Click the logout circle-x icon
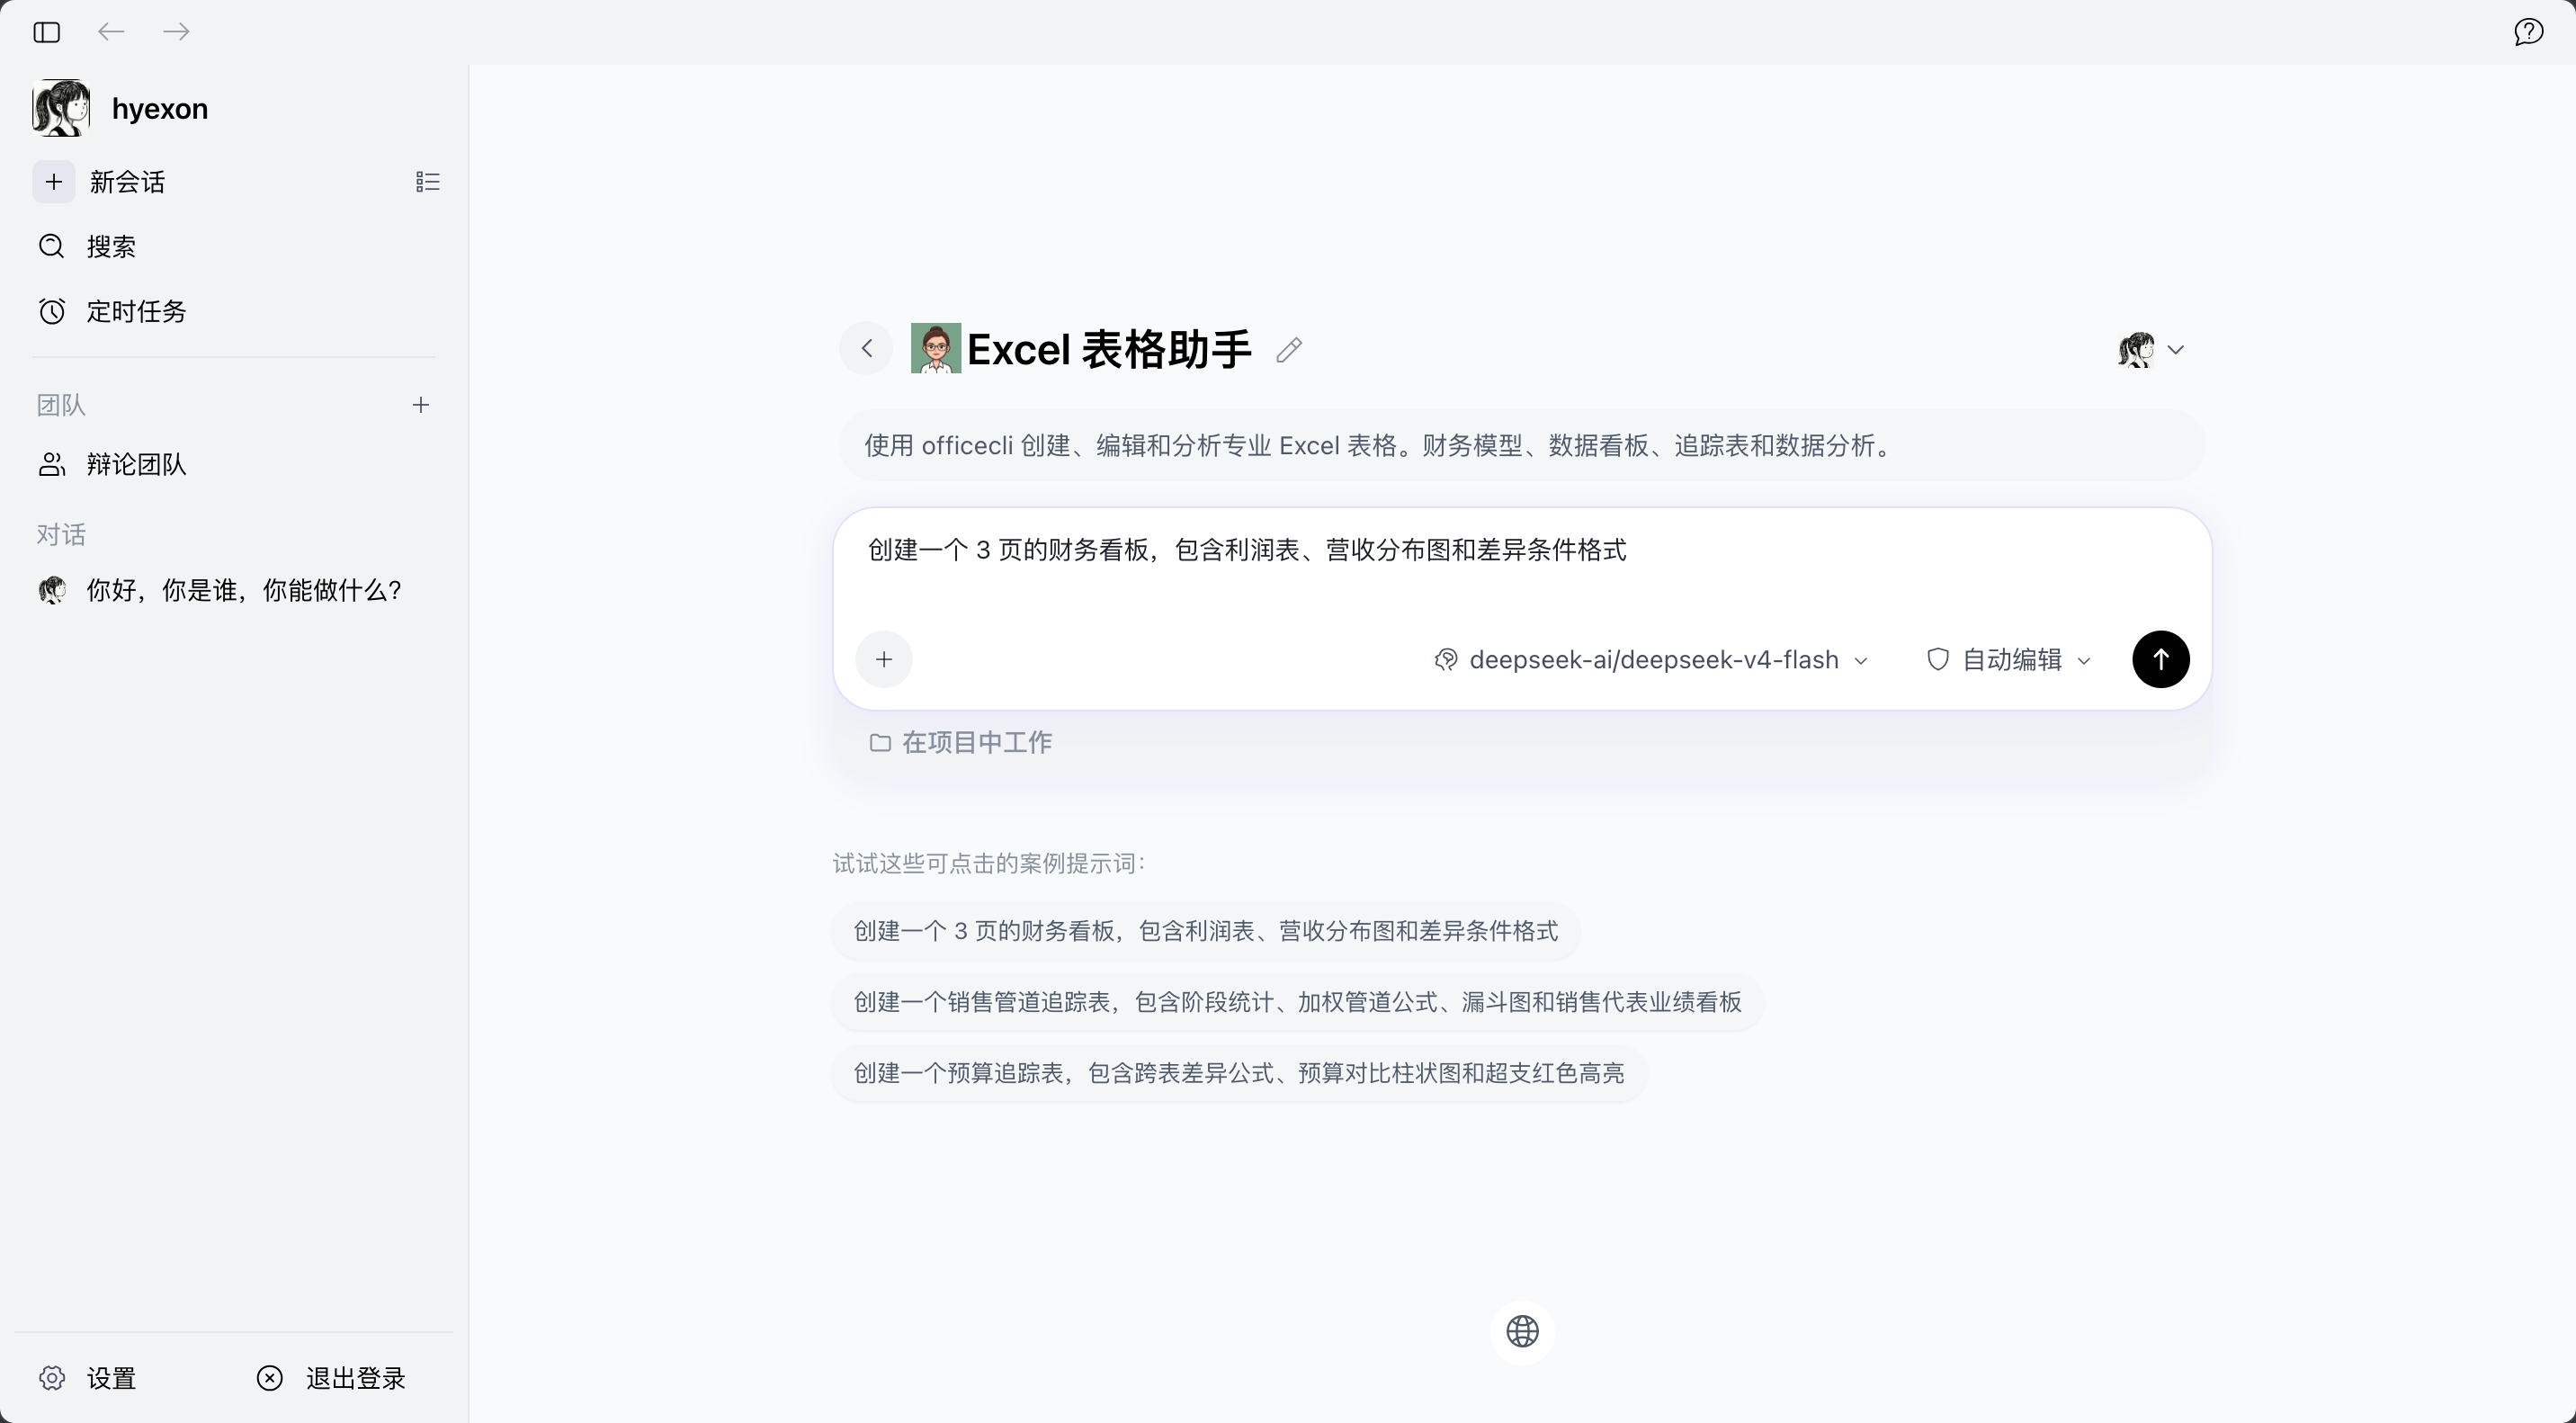 pos(270,1378)
